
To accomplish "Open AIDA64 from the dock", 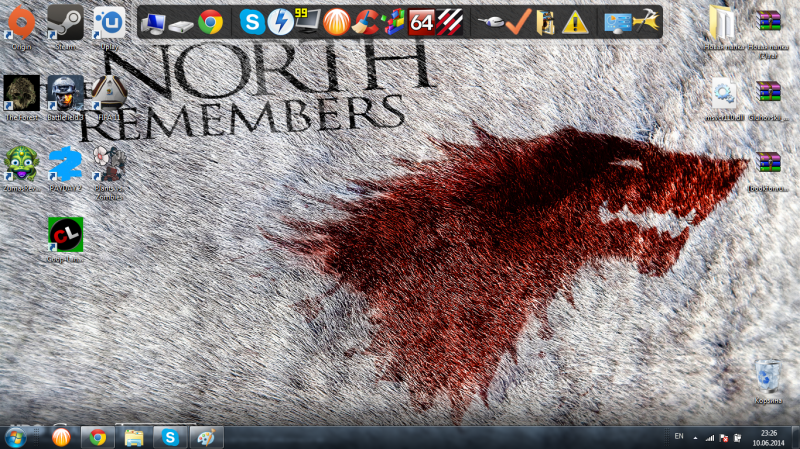I will tap(421, 23).
